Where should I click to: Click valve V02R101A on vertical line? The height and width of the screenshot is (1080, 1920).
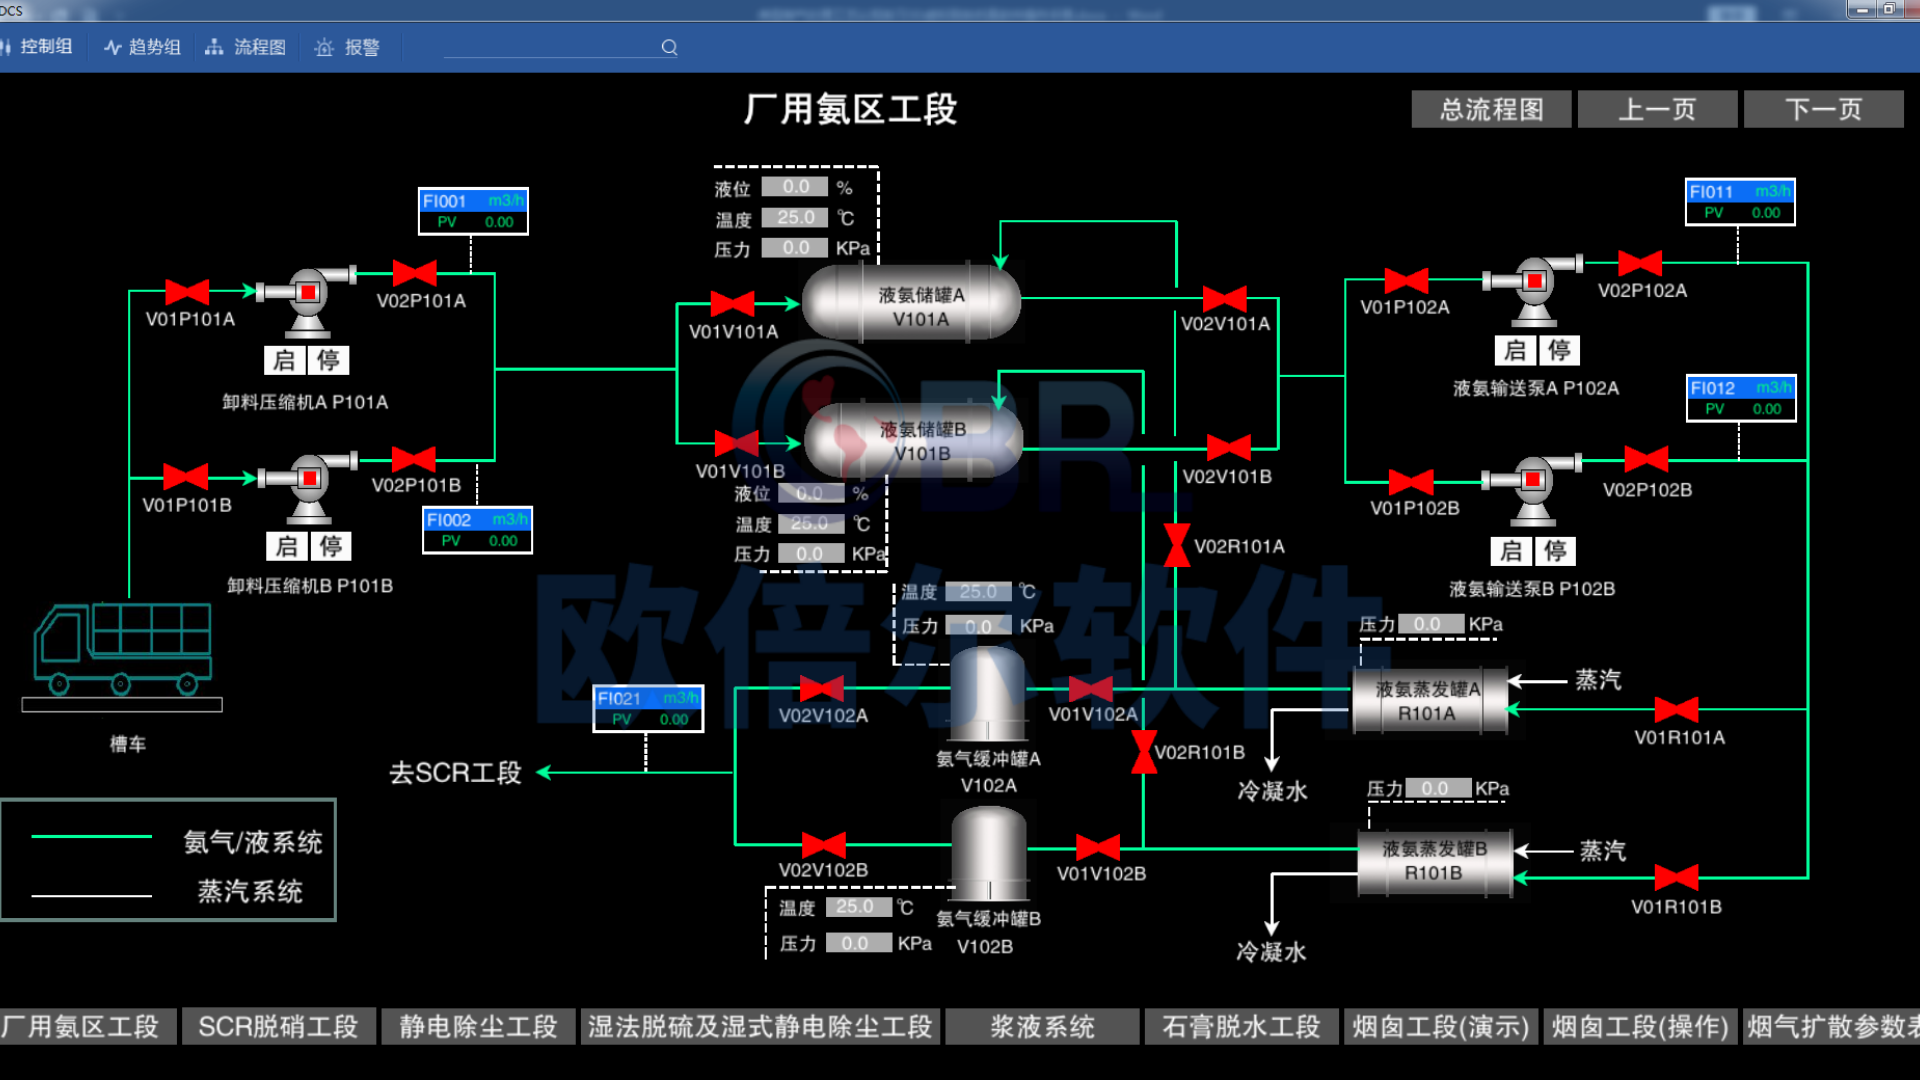click(1177, 545)
